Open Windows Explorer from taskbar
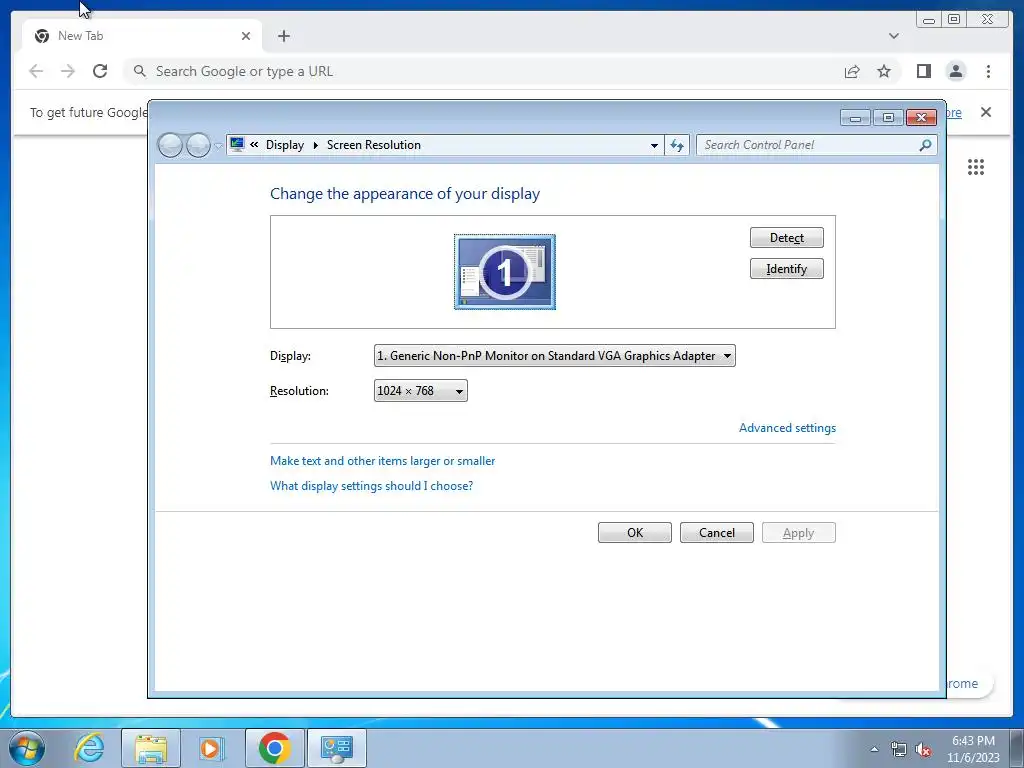The image size is (1024, 768). coord(151,748)
